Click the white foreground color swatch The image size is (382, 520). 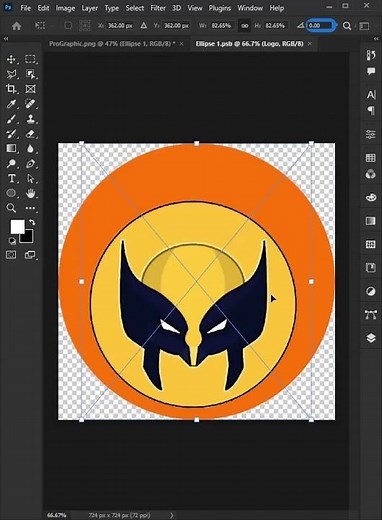pos(17,227)
